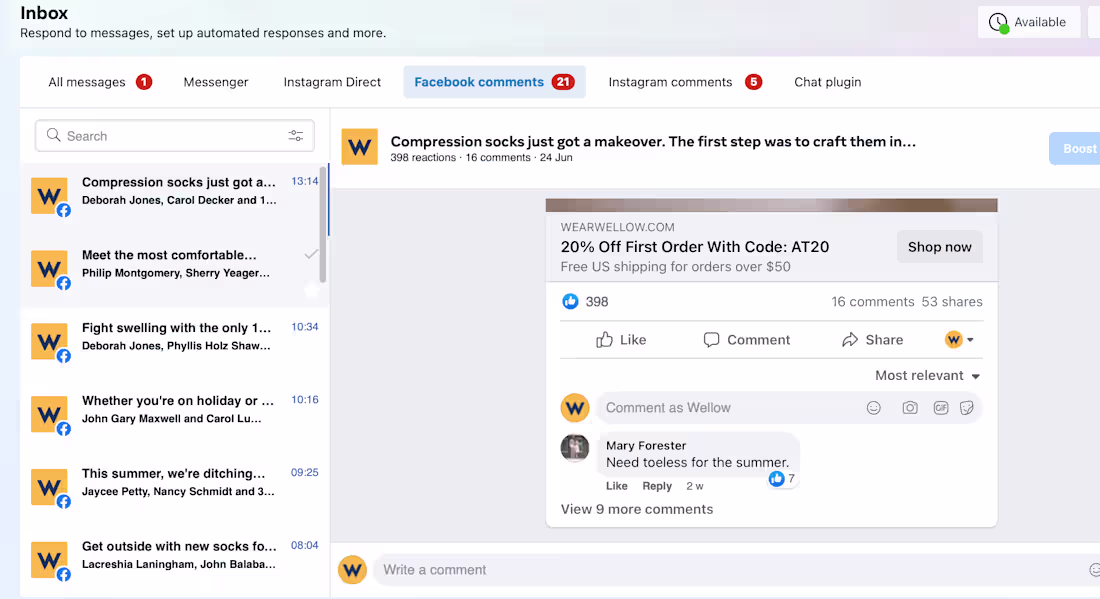The image size is (1100, 599).
Task: Click the 2 w timestamp on the comment
Action: pos(695,485)
